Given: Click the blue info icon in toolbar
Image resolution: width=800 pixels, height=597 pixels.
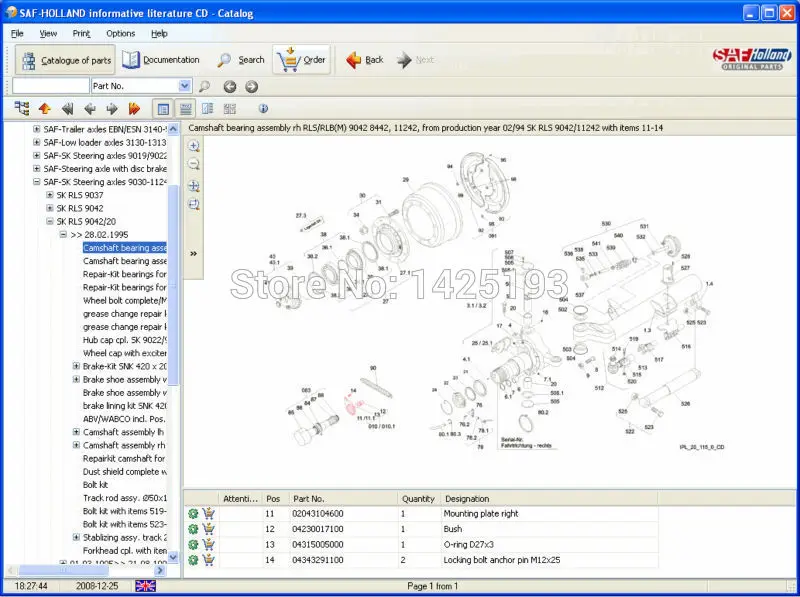Looking at the screenshot, I should 263,109.
